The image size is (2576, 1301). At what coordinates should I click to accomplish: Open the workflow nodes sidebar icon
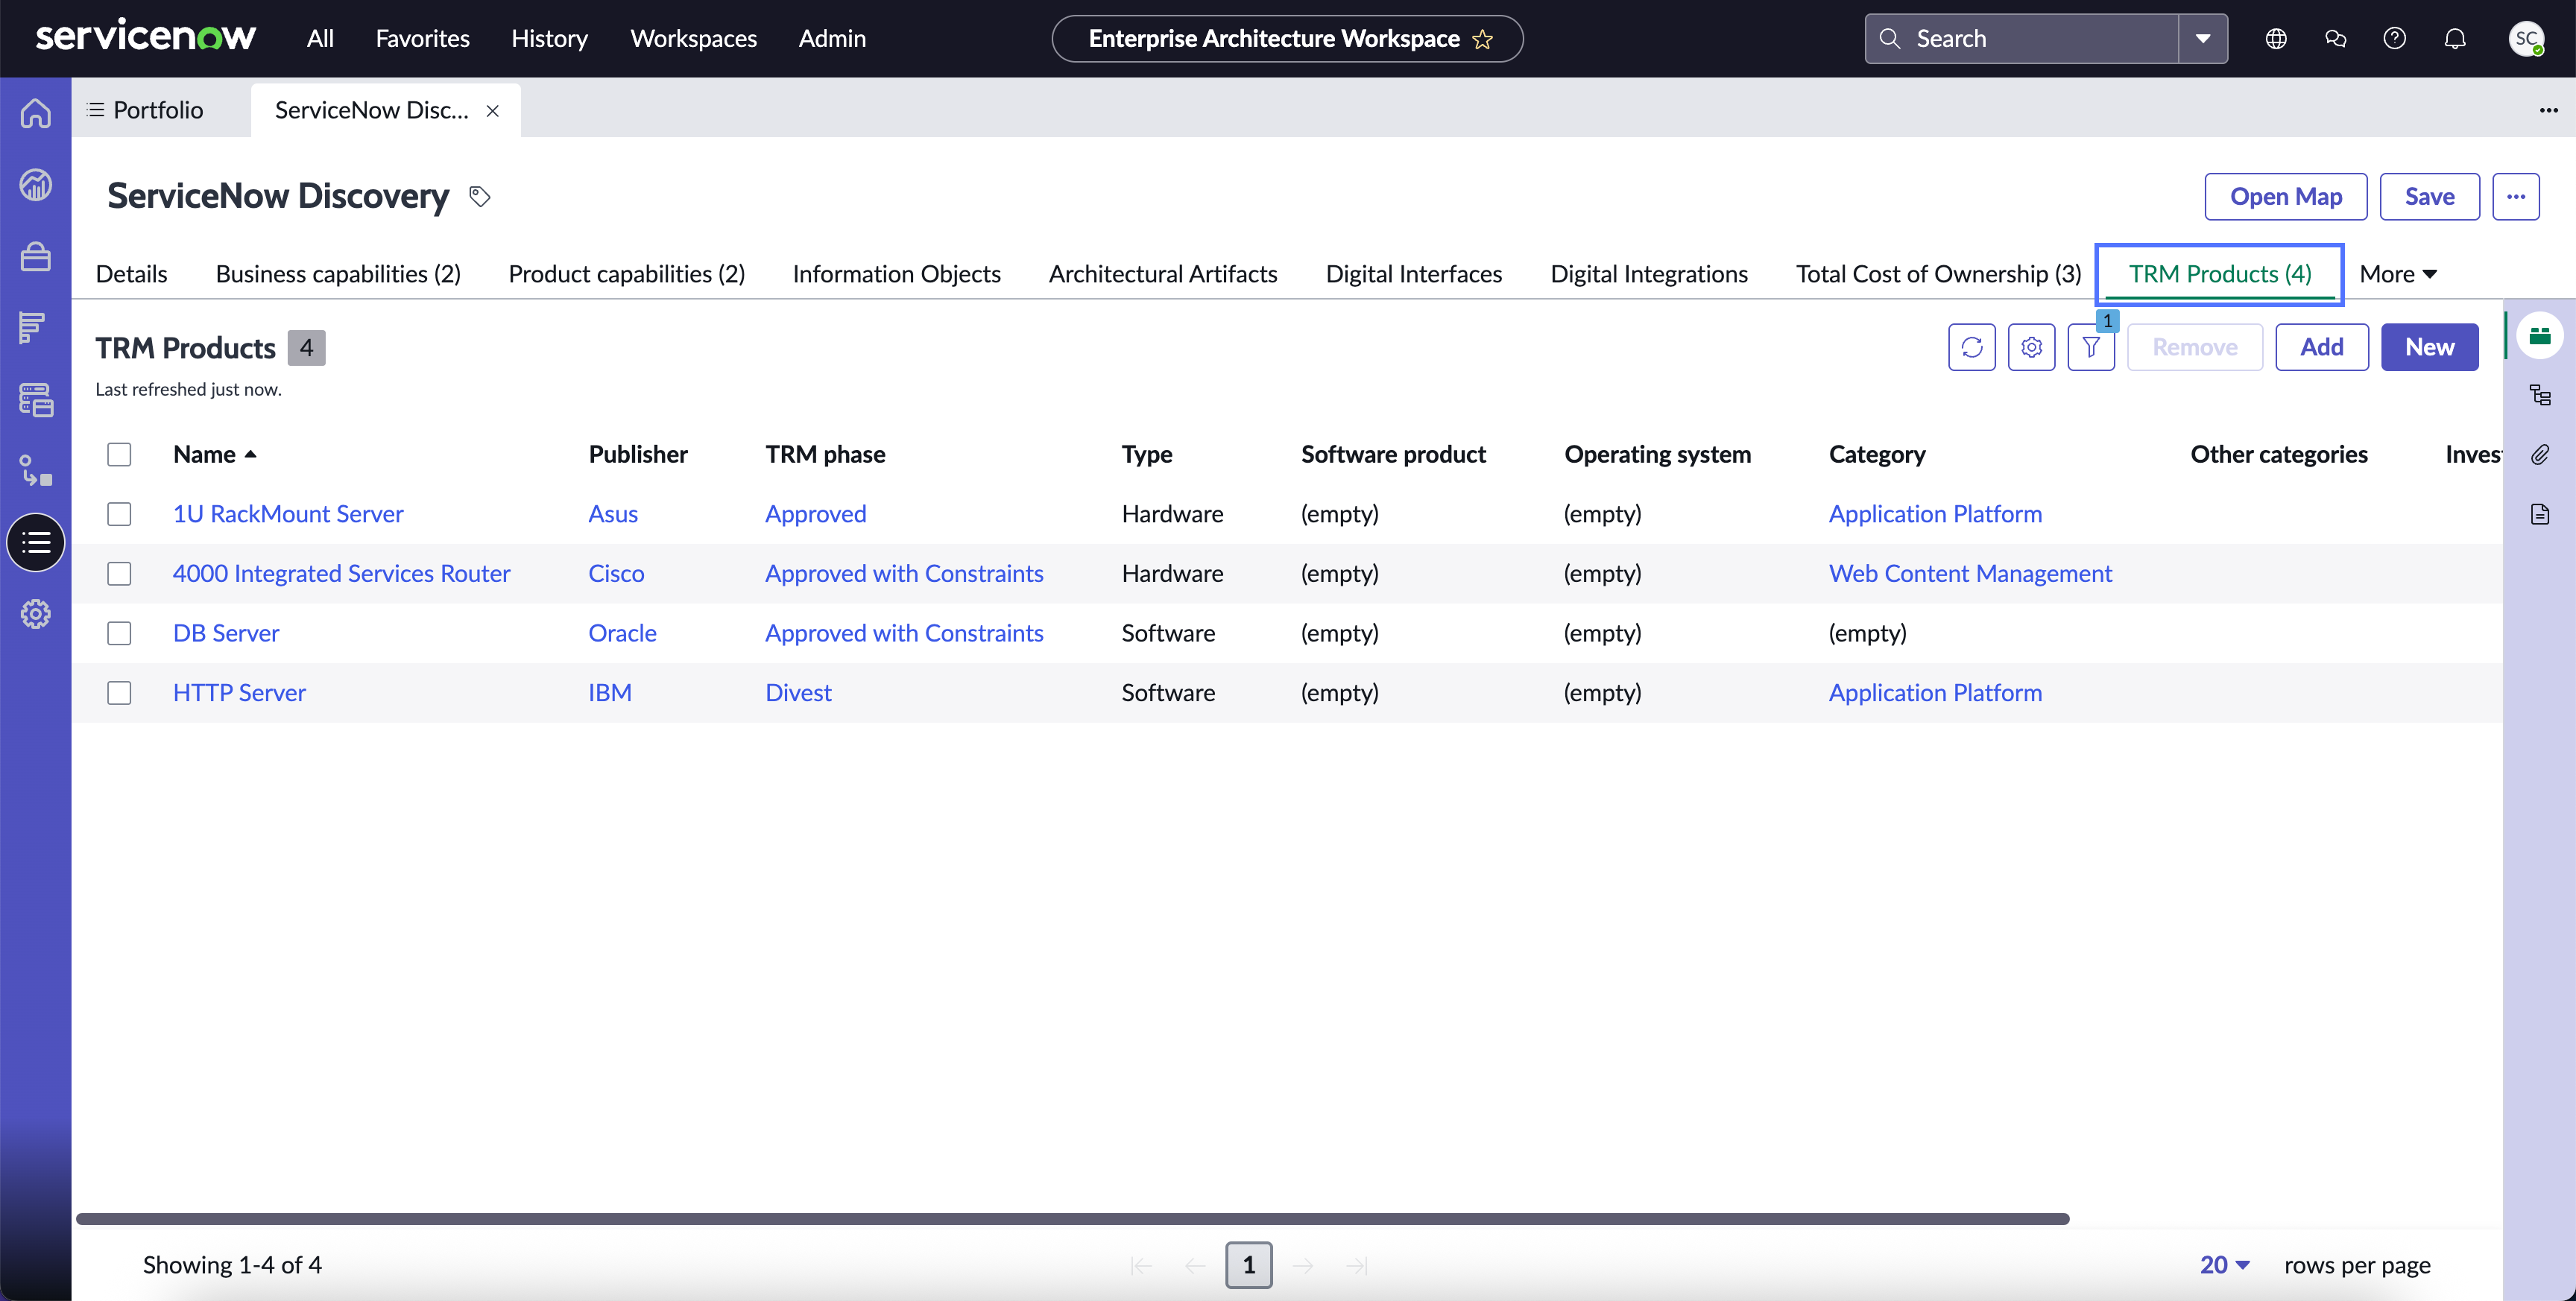36,471
